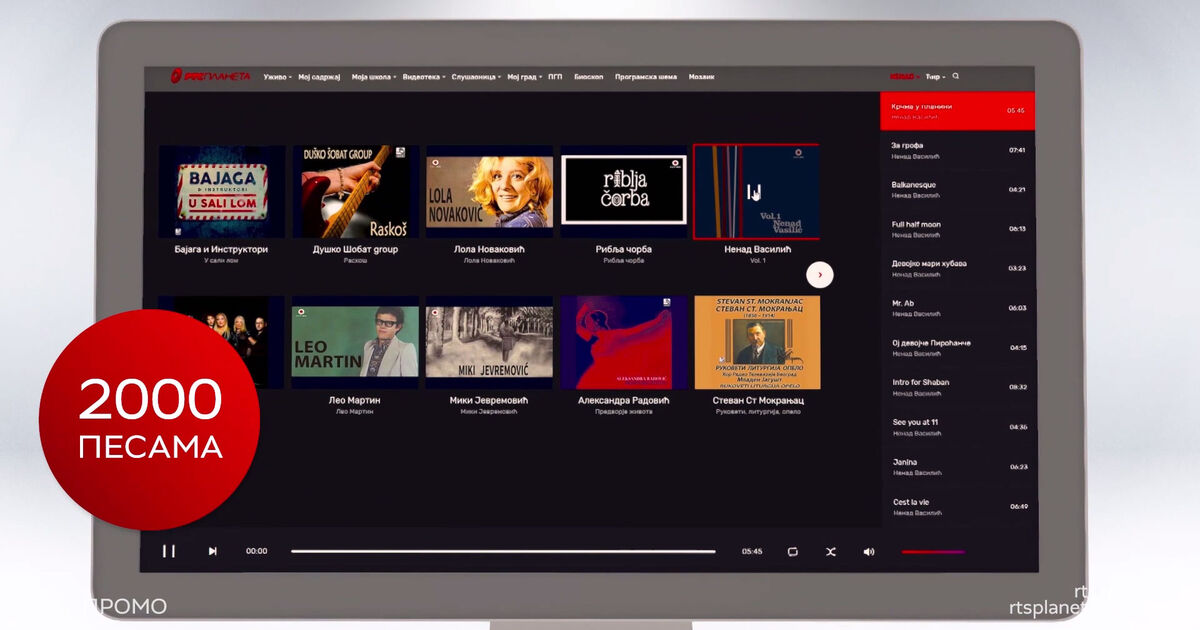
Task: Open the Riblja Čorba album cover
Action: point(623,192)
